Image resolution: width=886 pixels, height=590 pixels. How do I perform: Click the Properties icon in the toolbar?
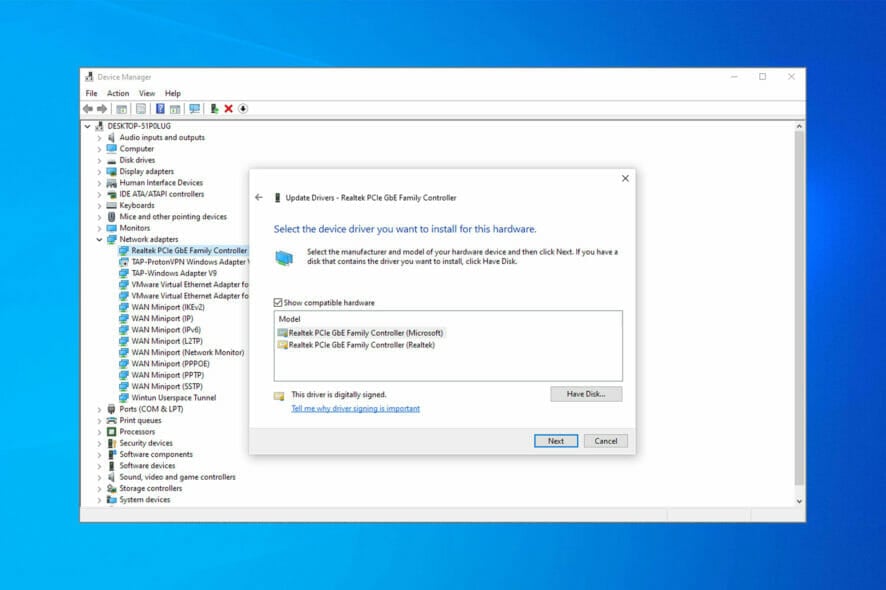139,109
